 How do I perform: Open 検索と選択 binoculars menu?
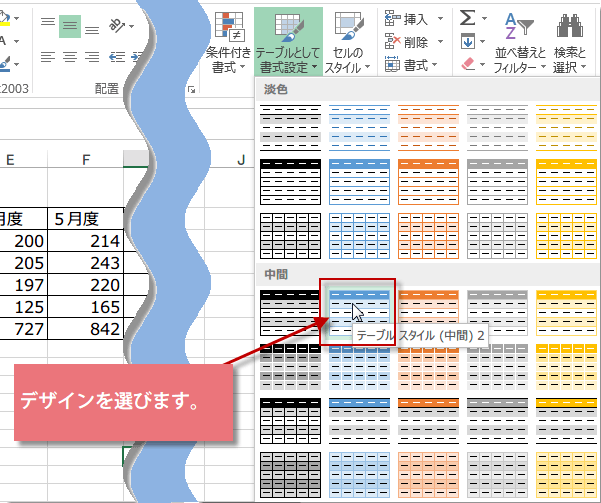[x=570, y=43]
